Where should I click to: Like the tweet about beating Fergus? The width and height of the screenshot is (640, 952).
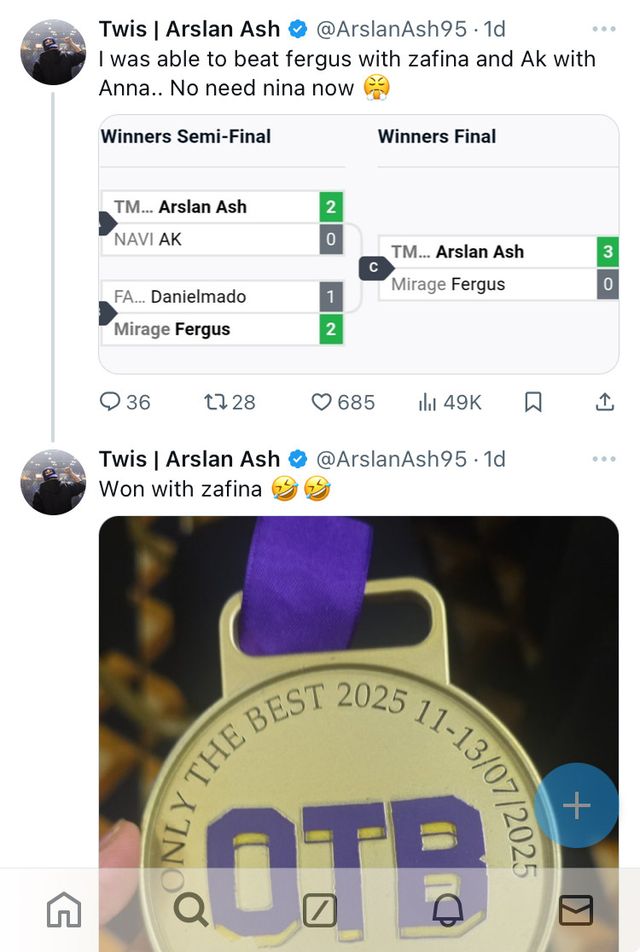tap(323, 402)
